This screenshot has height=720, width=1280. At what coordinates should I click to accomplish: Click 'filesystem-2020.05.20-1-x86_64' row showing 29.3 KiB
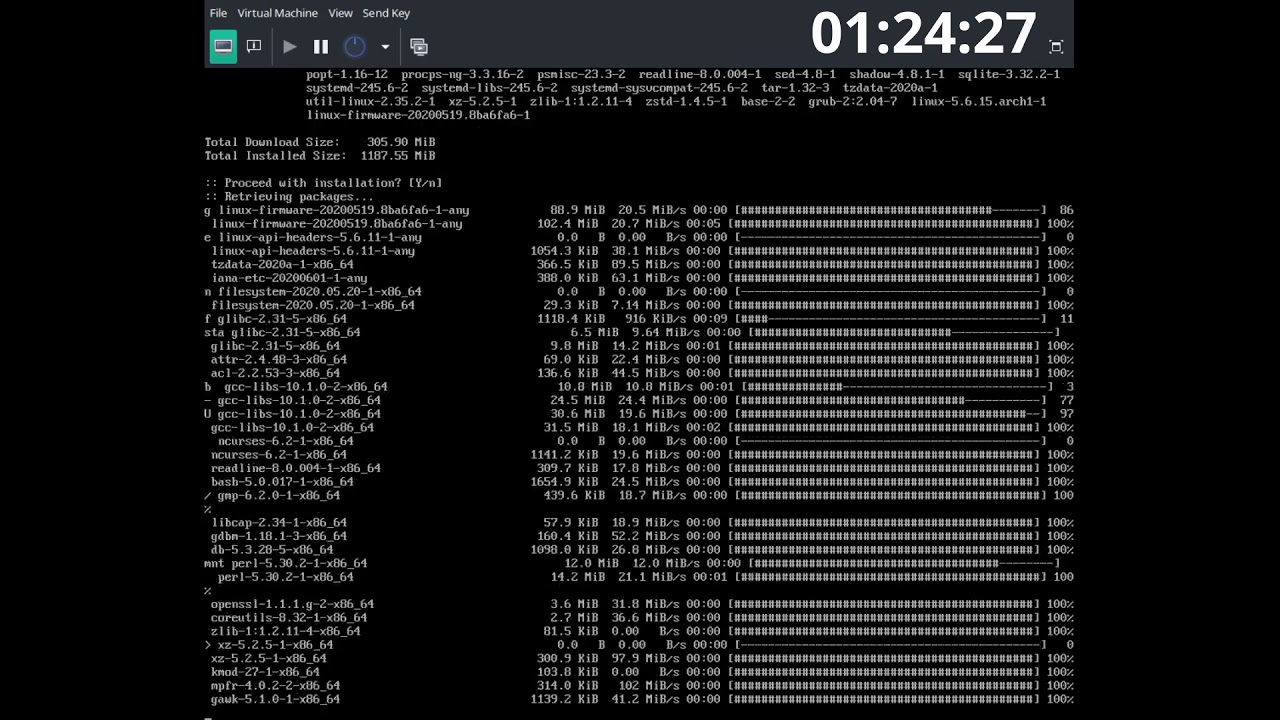click(x=642, y=305)
